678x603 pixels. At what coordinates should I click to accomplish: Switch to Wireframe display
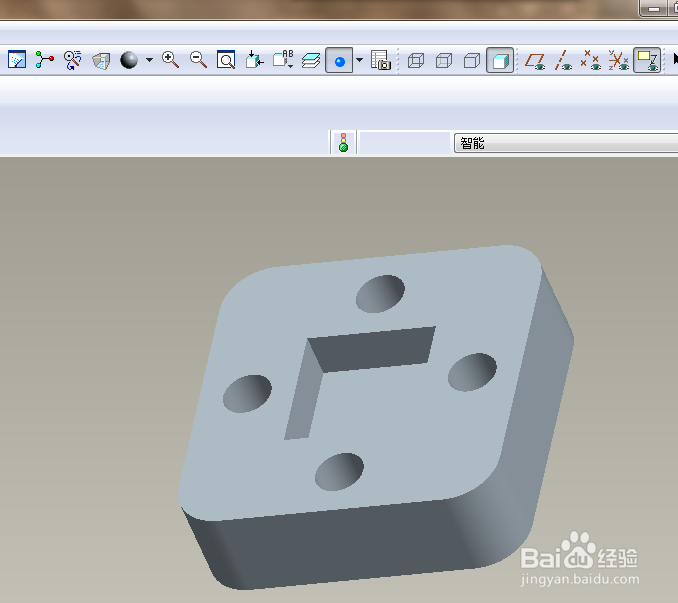(x=416, y=60)
